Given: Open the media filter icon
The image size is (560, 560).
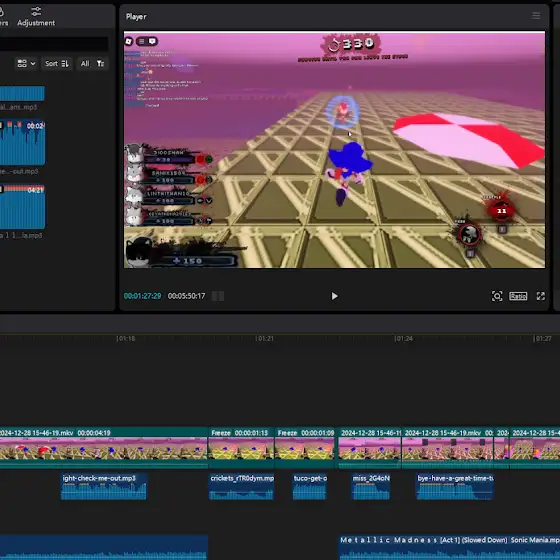Looking at the screenshot, I should click(100, 64).
